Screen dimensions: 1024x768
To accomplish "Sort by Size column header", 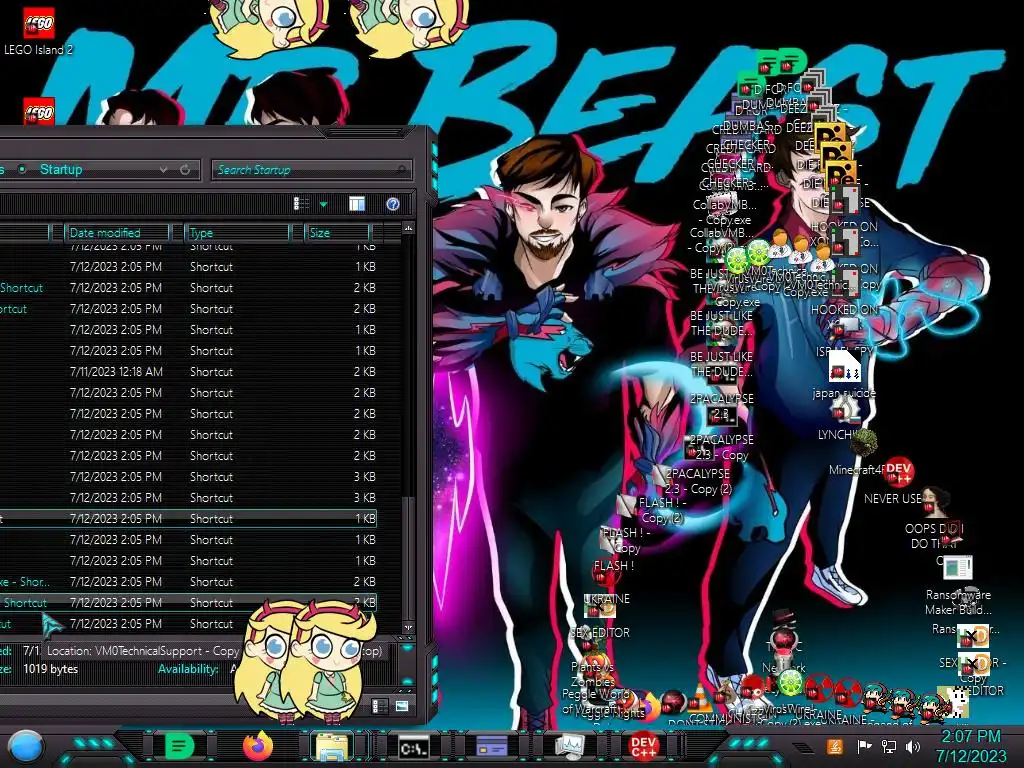I will click(337, 232).
